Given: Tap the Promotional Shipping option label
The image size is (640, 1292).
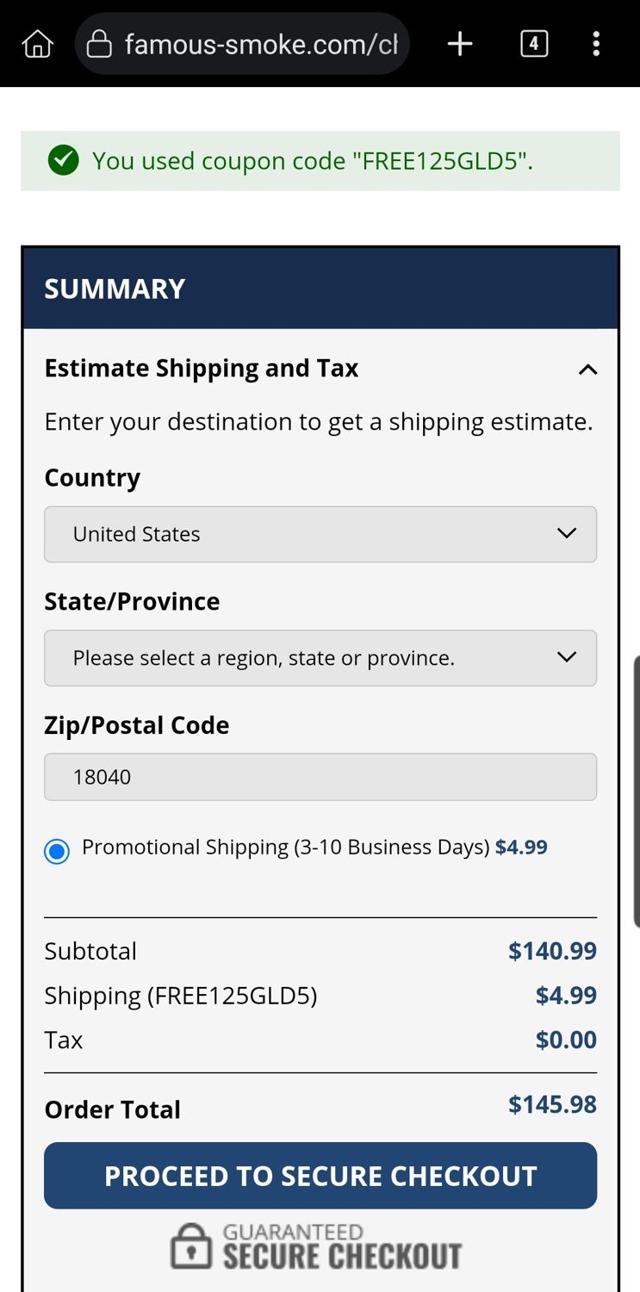Looking at the screenshot, I should pyautogui.click(x=285, y=848).
